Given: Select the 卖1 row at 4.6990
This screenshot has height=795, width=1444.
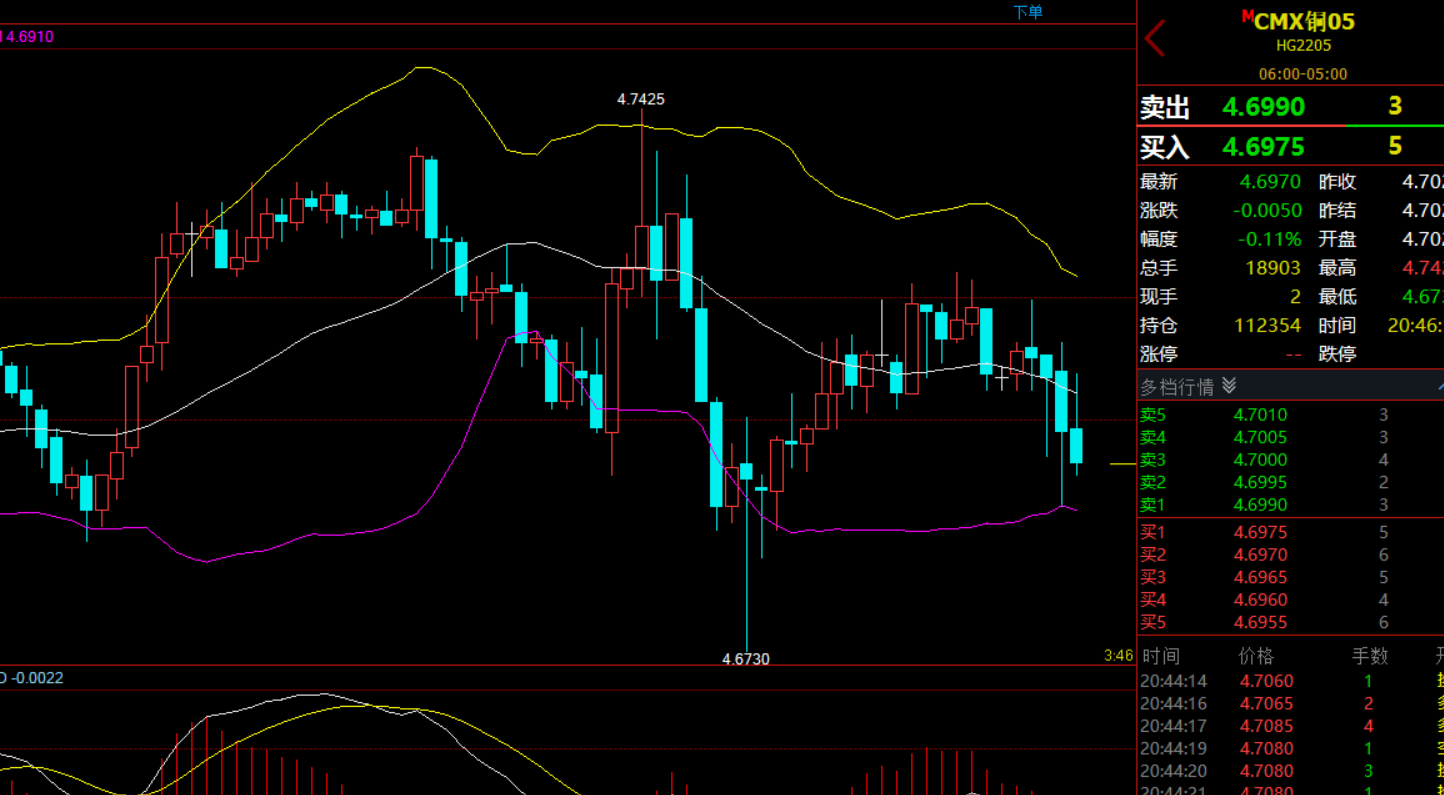Looking at the screenshot, I should (1290, 505).
